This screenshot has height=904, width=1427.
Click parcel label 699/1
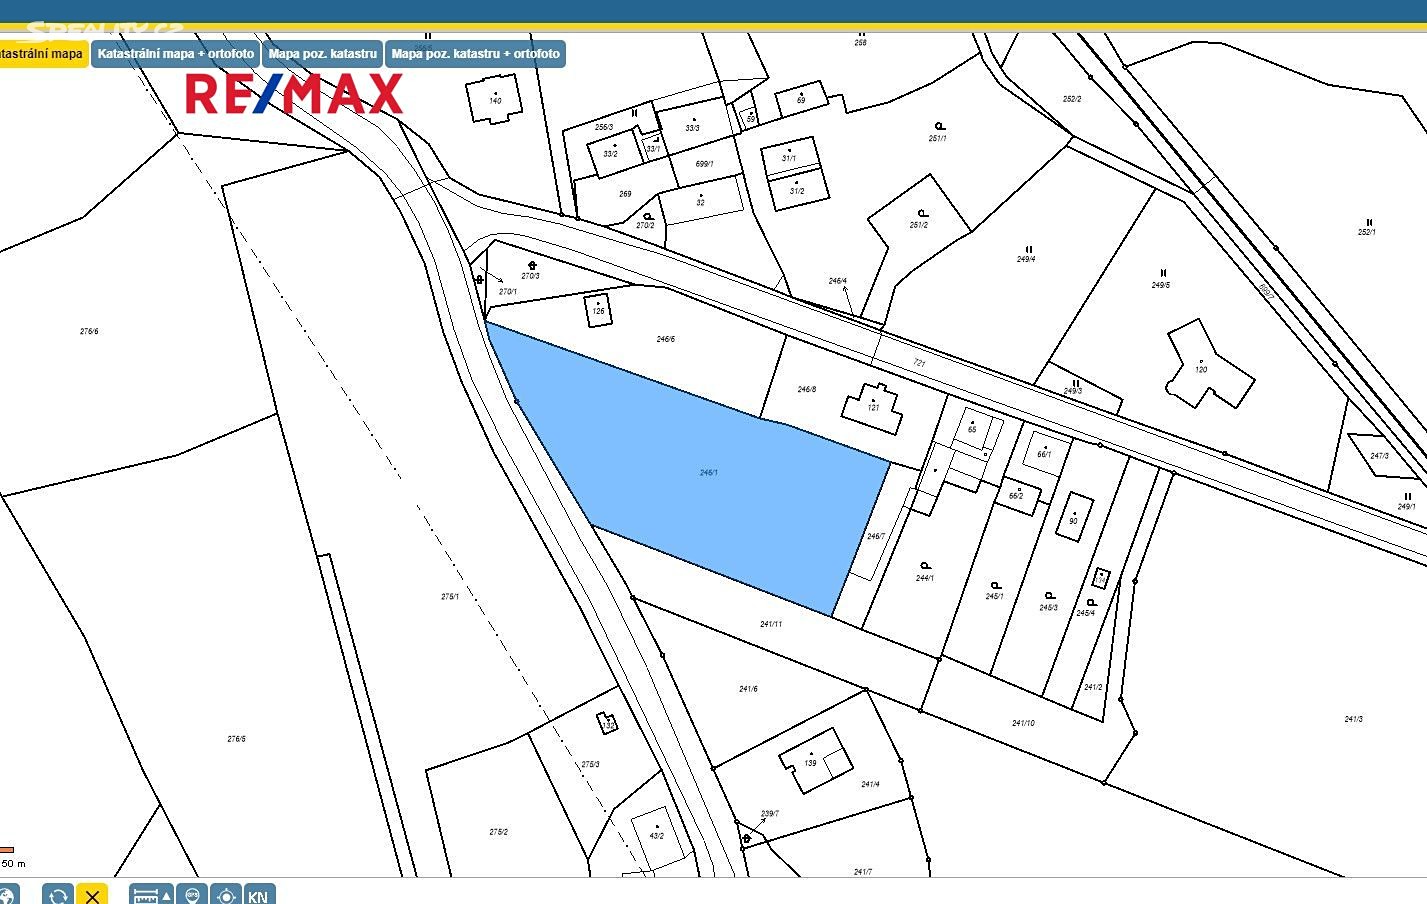pyautogui.click(x=704, y=164)
